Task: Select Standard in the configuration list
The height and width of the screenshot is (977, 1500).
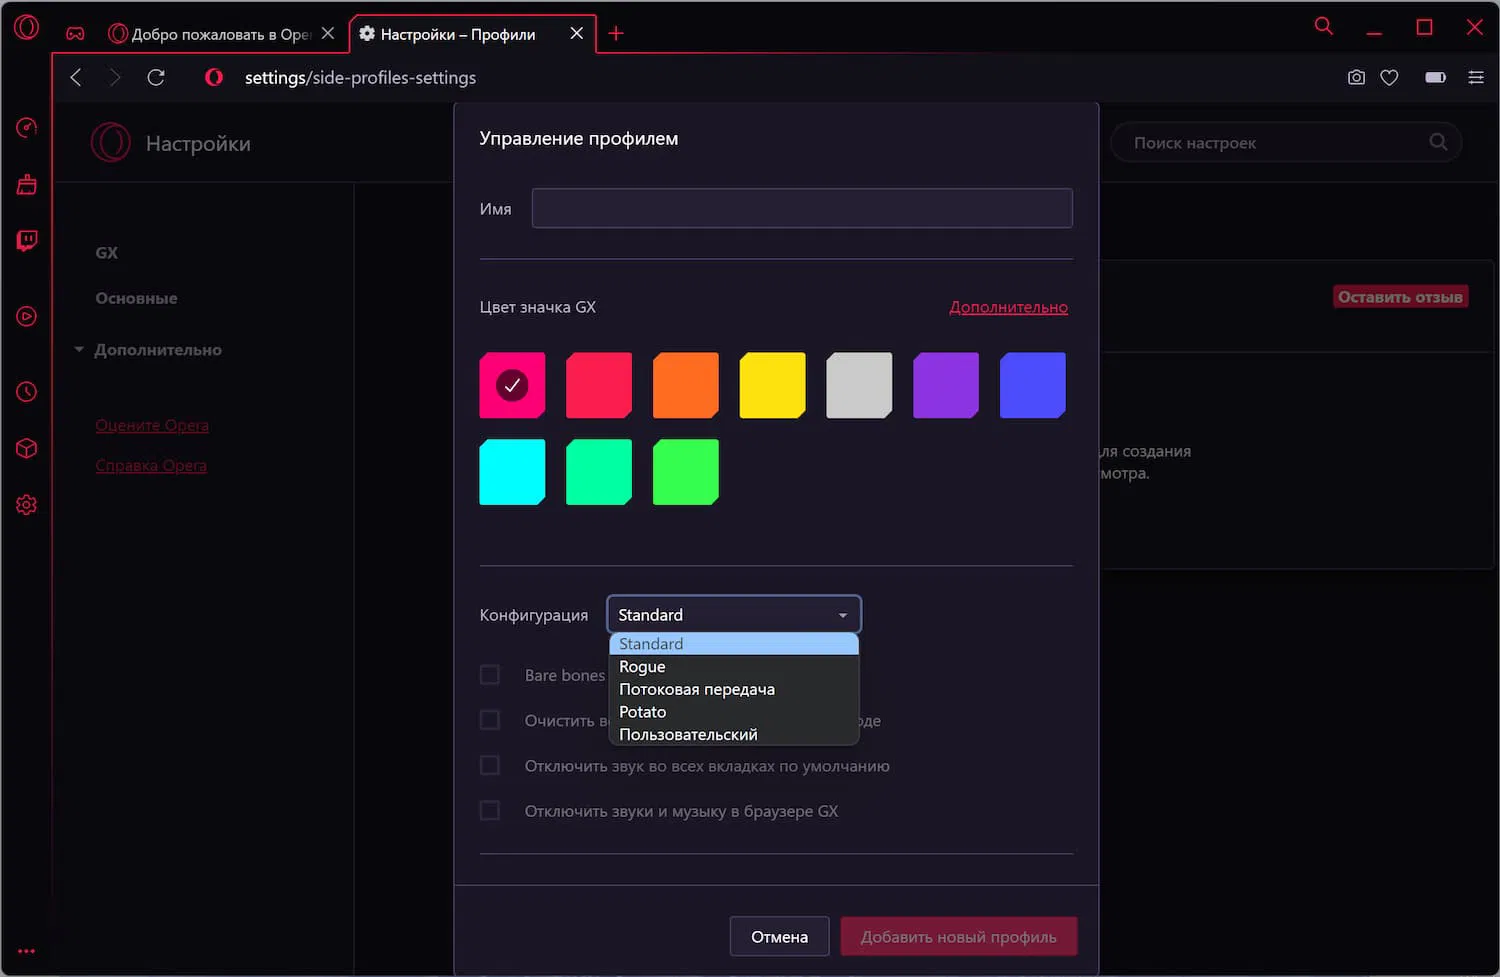Action: click(734, 644)
